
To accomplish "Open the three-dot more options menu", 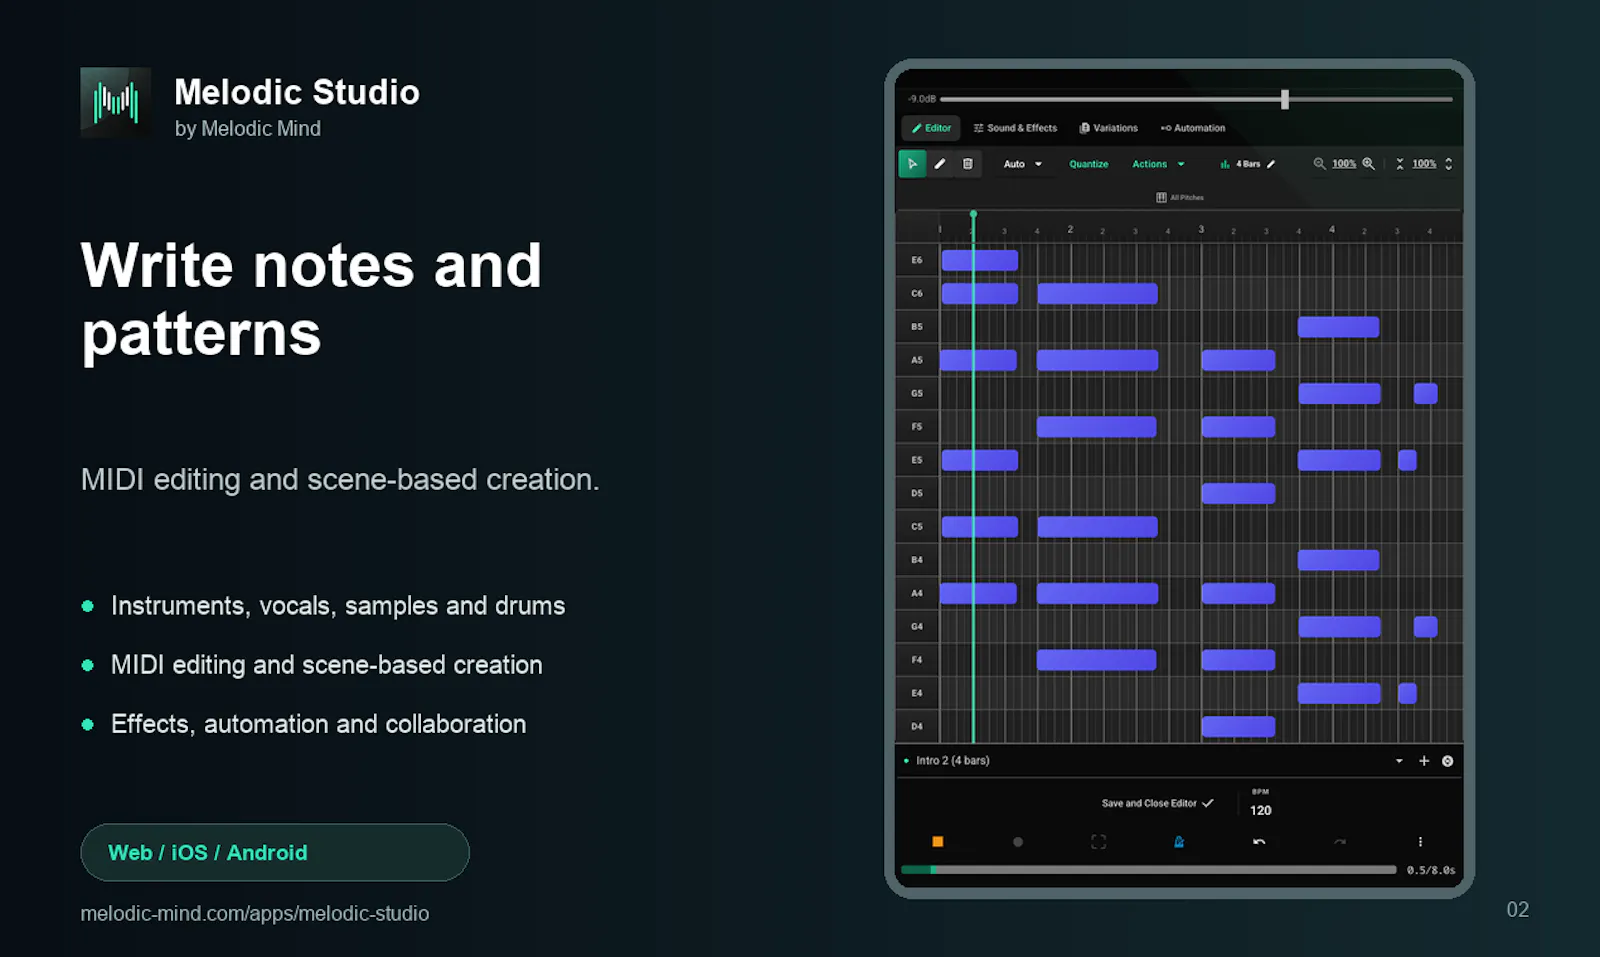I will pyautogui.click(x=1420, y=842).
